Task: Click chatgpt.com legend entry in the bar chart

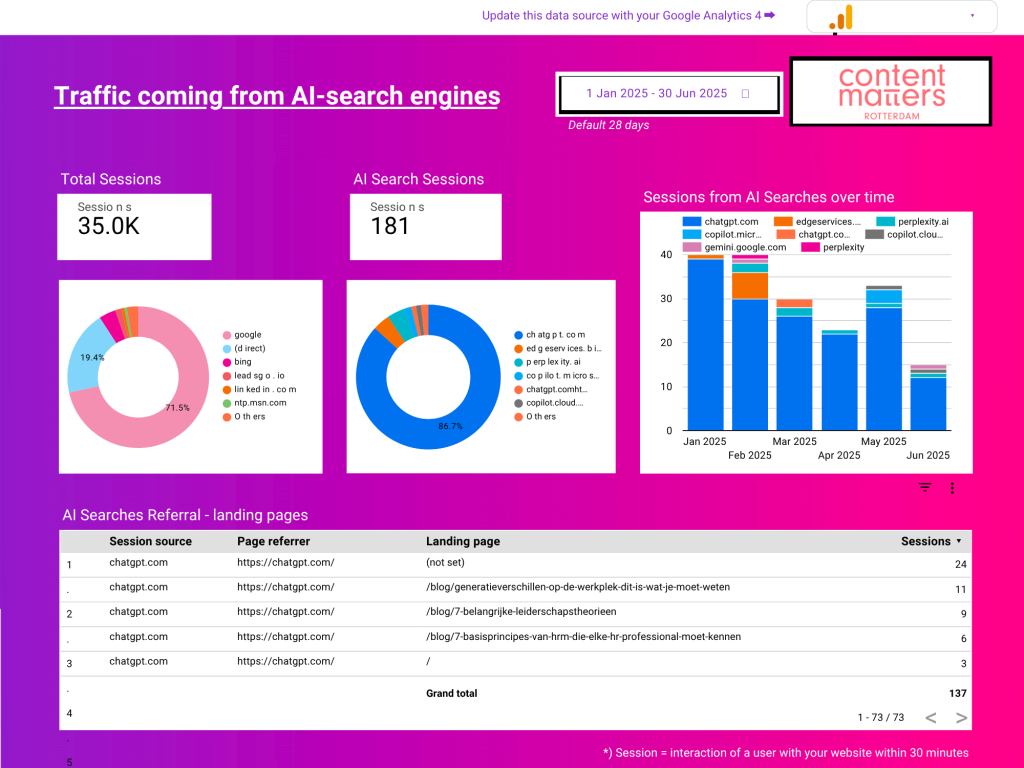Action: click(x=720, y=222)
